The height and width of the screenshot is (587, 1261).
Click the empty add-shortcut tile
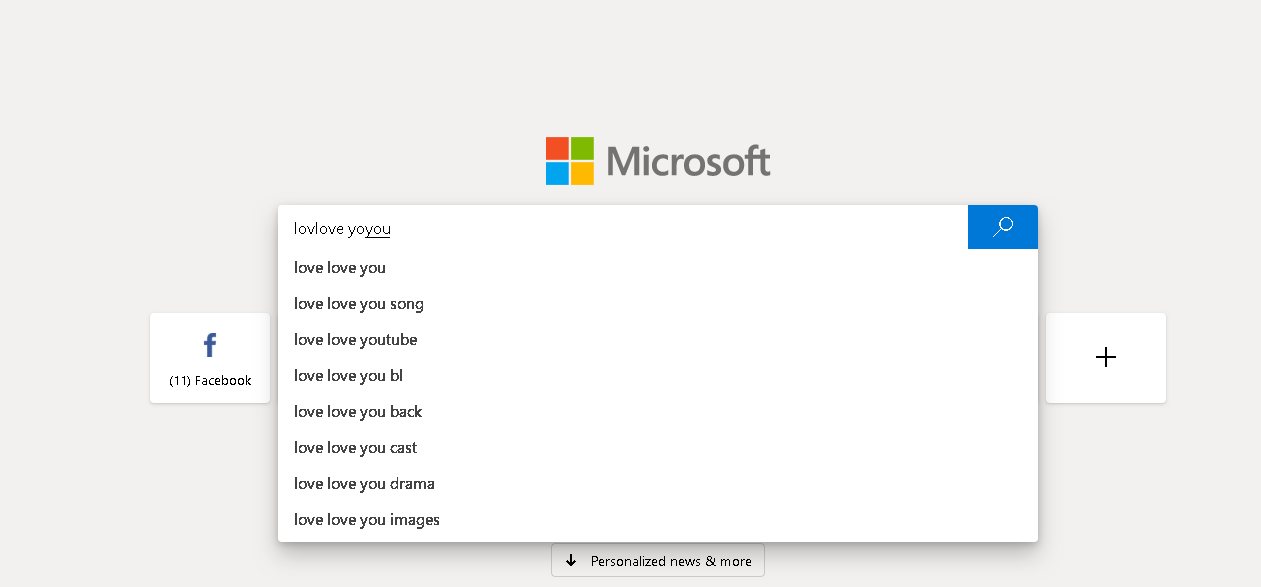click(x=1105, y=357)
